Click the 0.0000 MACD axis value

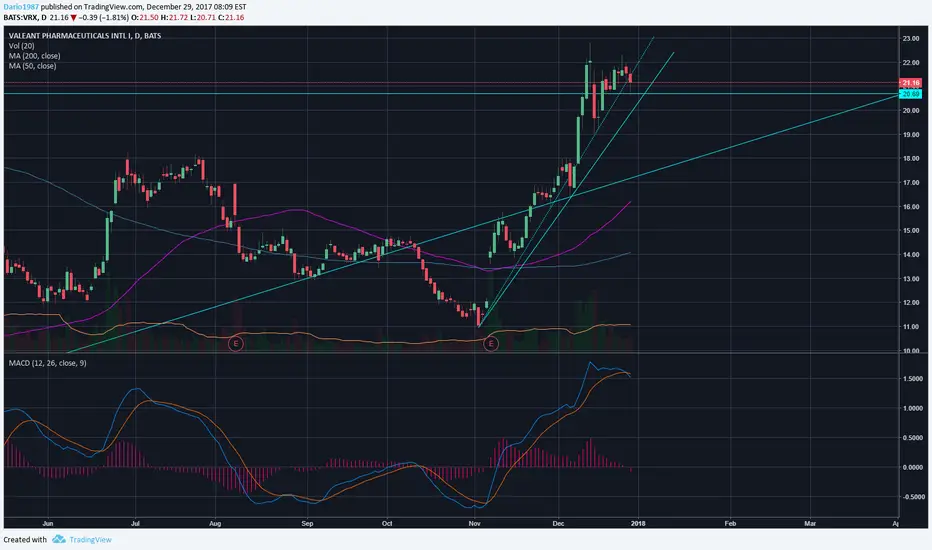(x=912, y=467)
